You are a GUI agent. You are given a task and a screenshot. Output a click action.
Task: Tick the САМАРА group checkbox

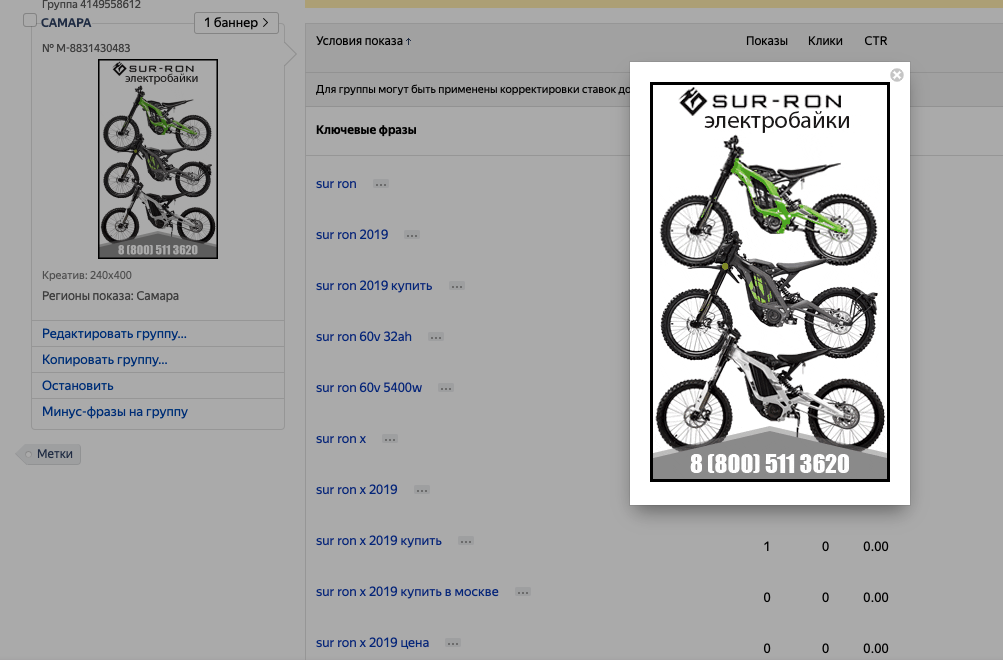point(29,20)
